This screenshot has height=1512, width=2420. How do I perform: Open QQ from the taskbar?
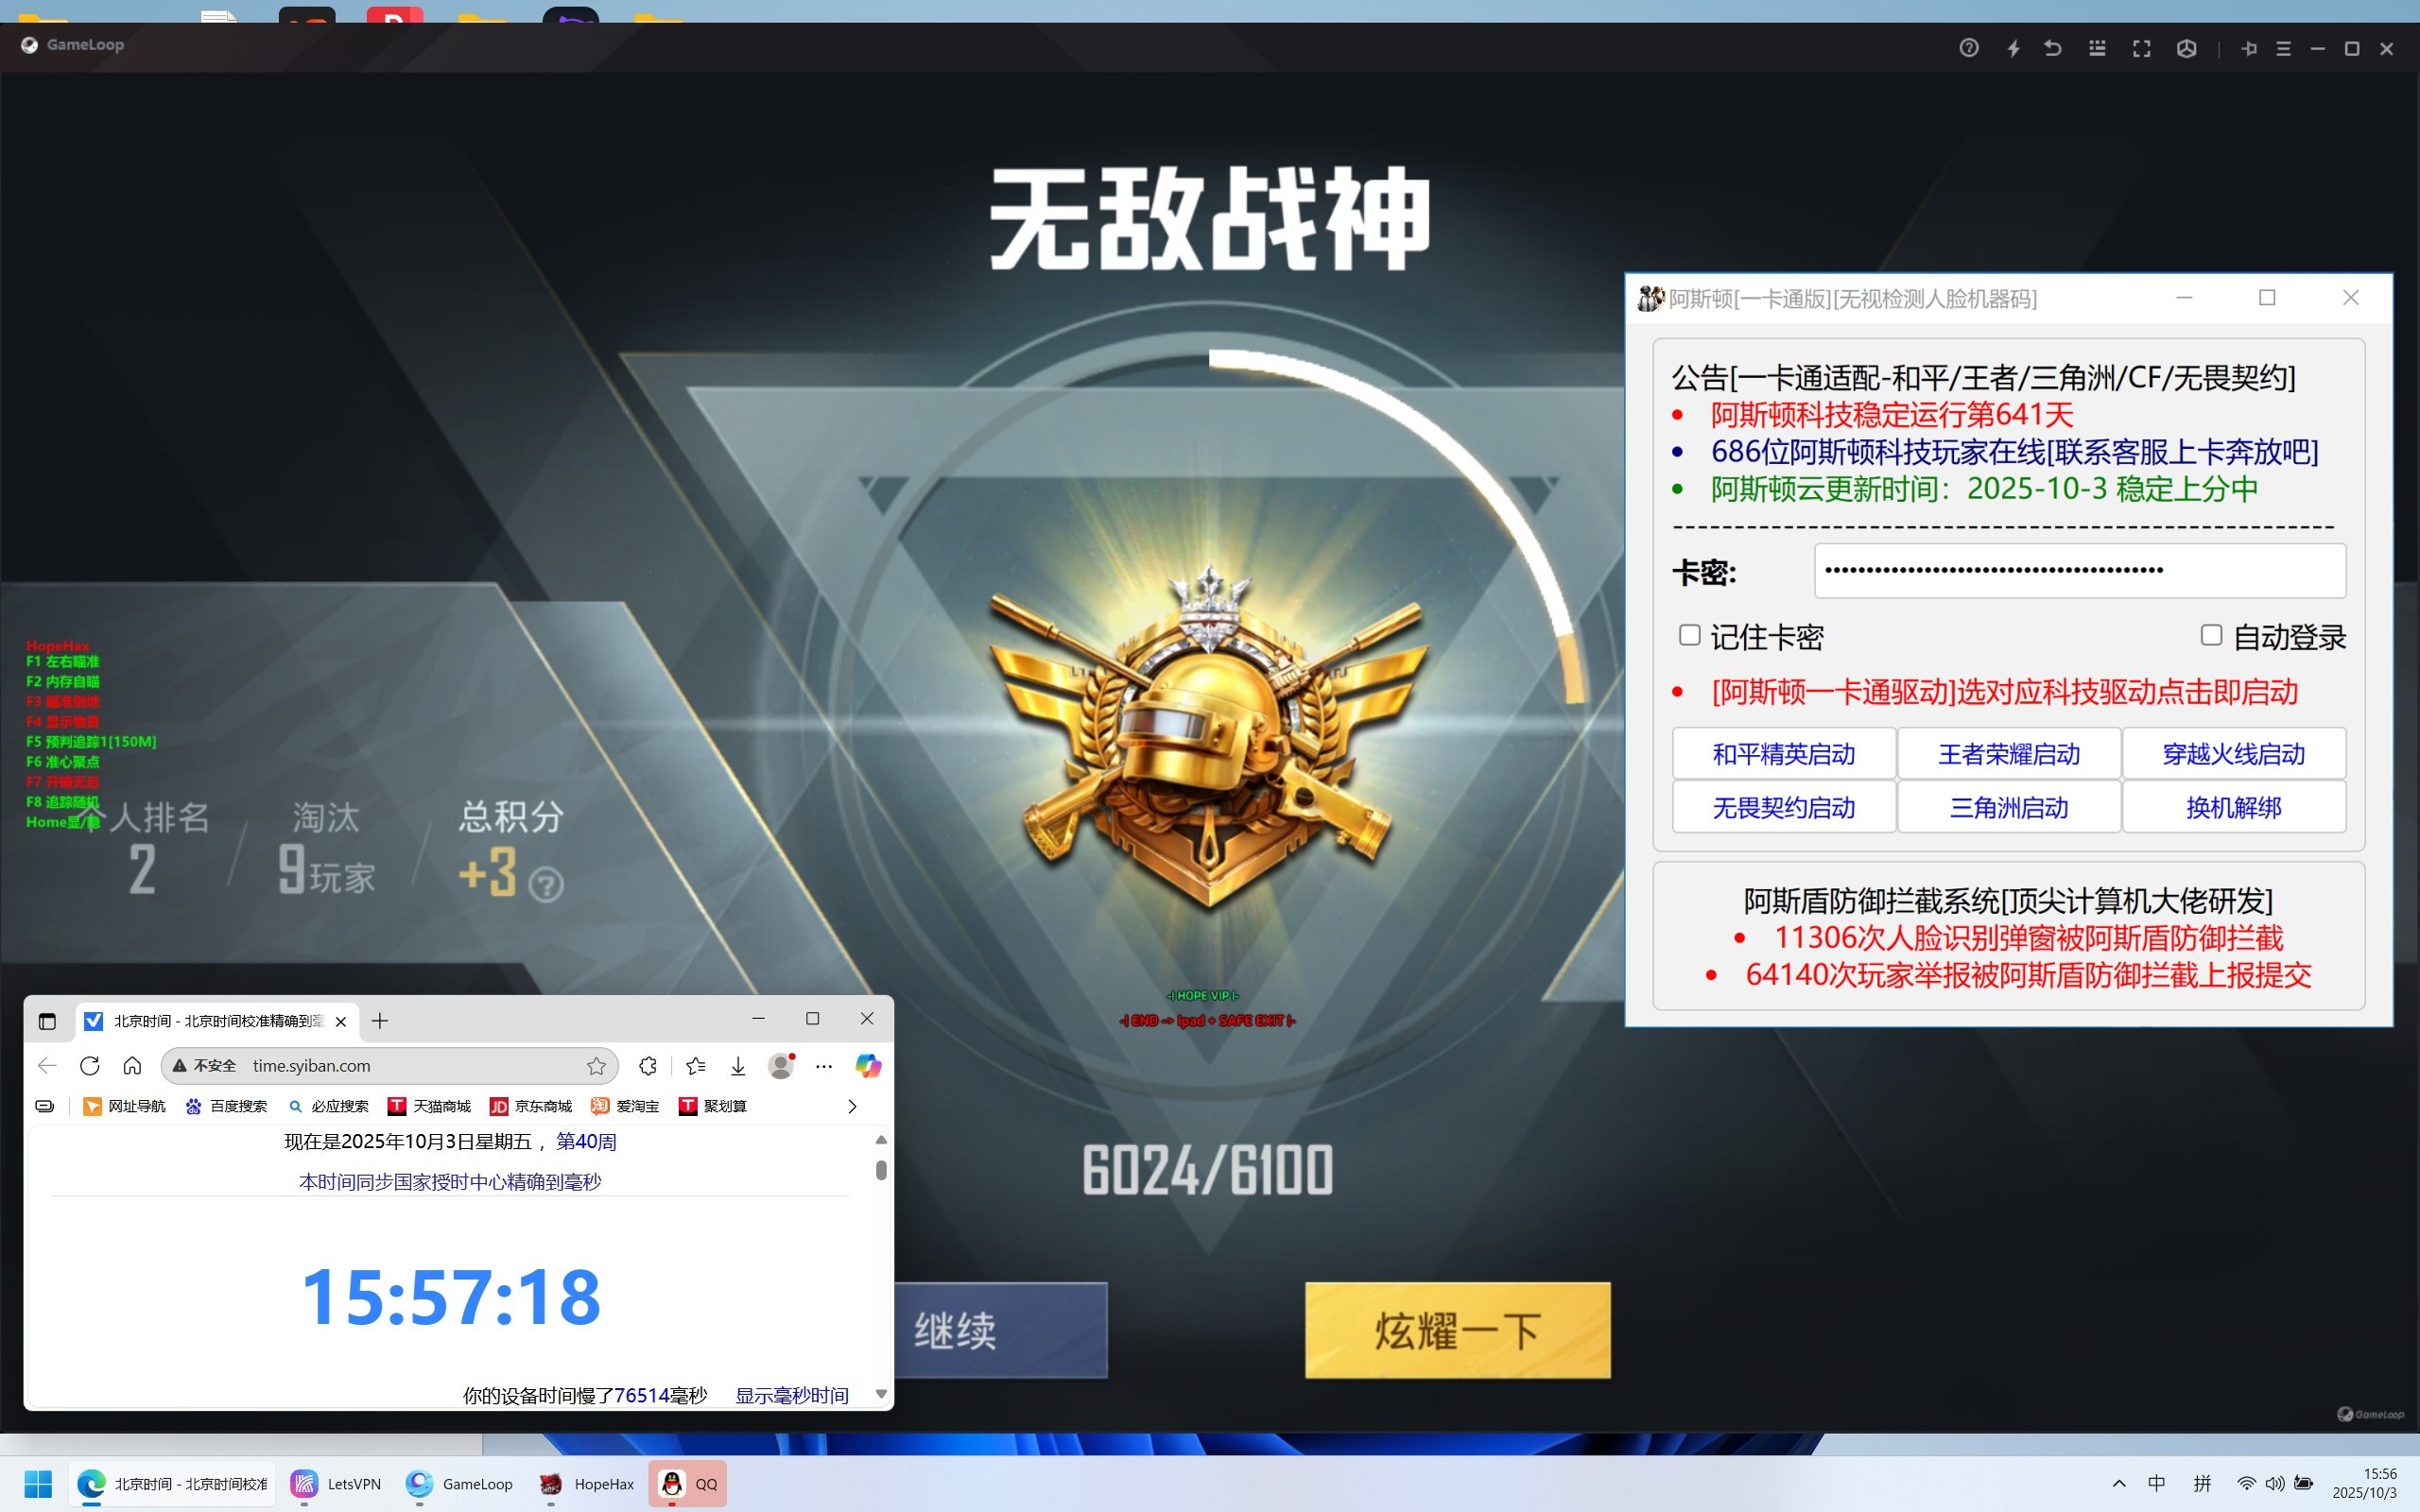[689, 1483]
